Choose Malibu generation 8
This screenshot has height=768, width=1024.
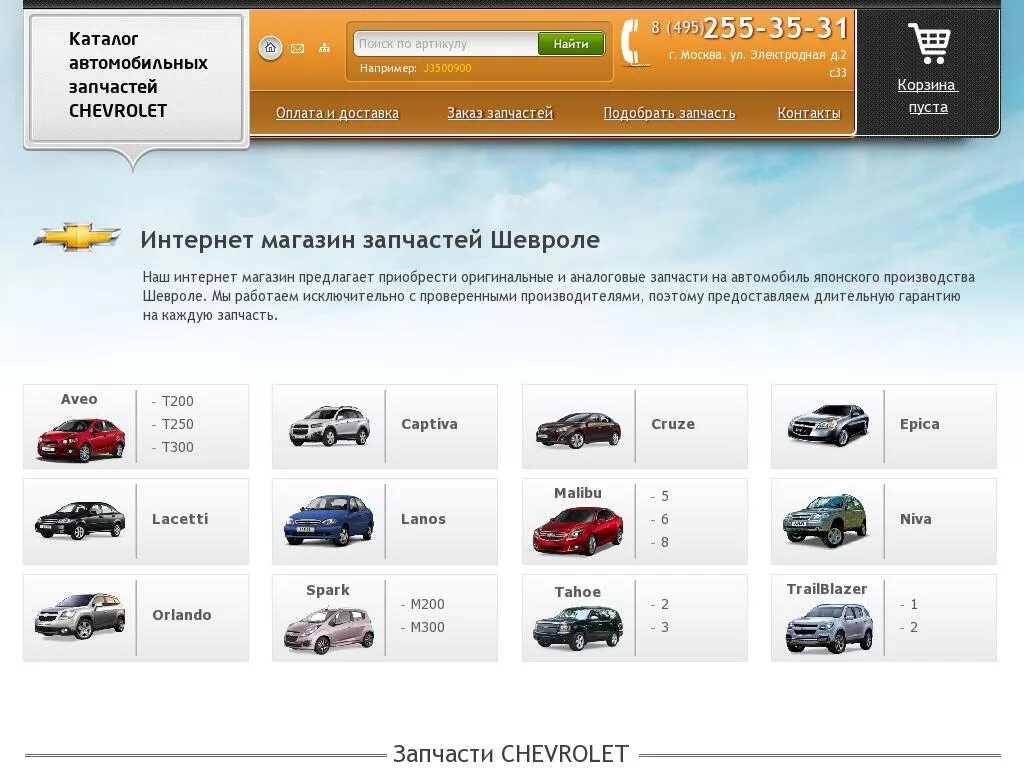click(664, 542)
